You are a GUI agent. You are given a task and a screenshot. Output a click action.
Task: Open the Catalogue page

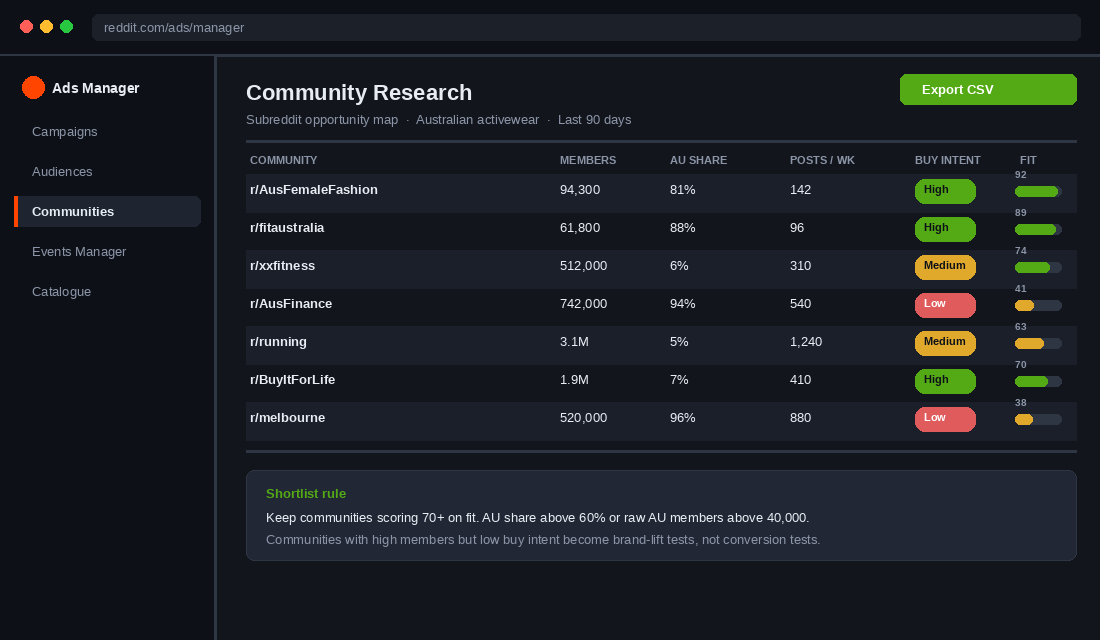click(x=61, y=292)
